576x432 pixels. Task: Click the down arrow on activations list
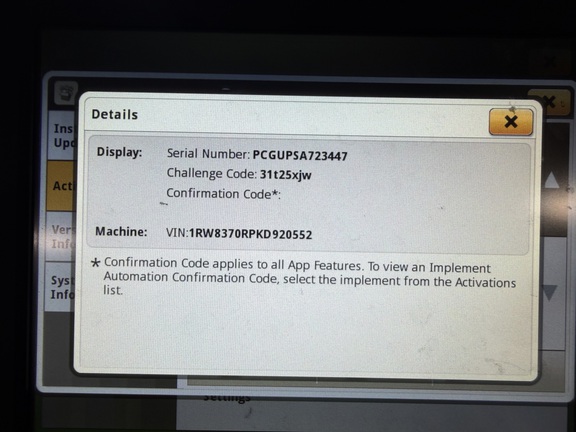(x=551, y=292)
